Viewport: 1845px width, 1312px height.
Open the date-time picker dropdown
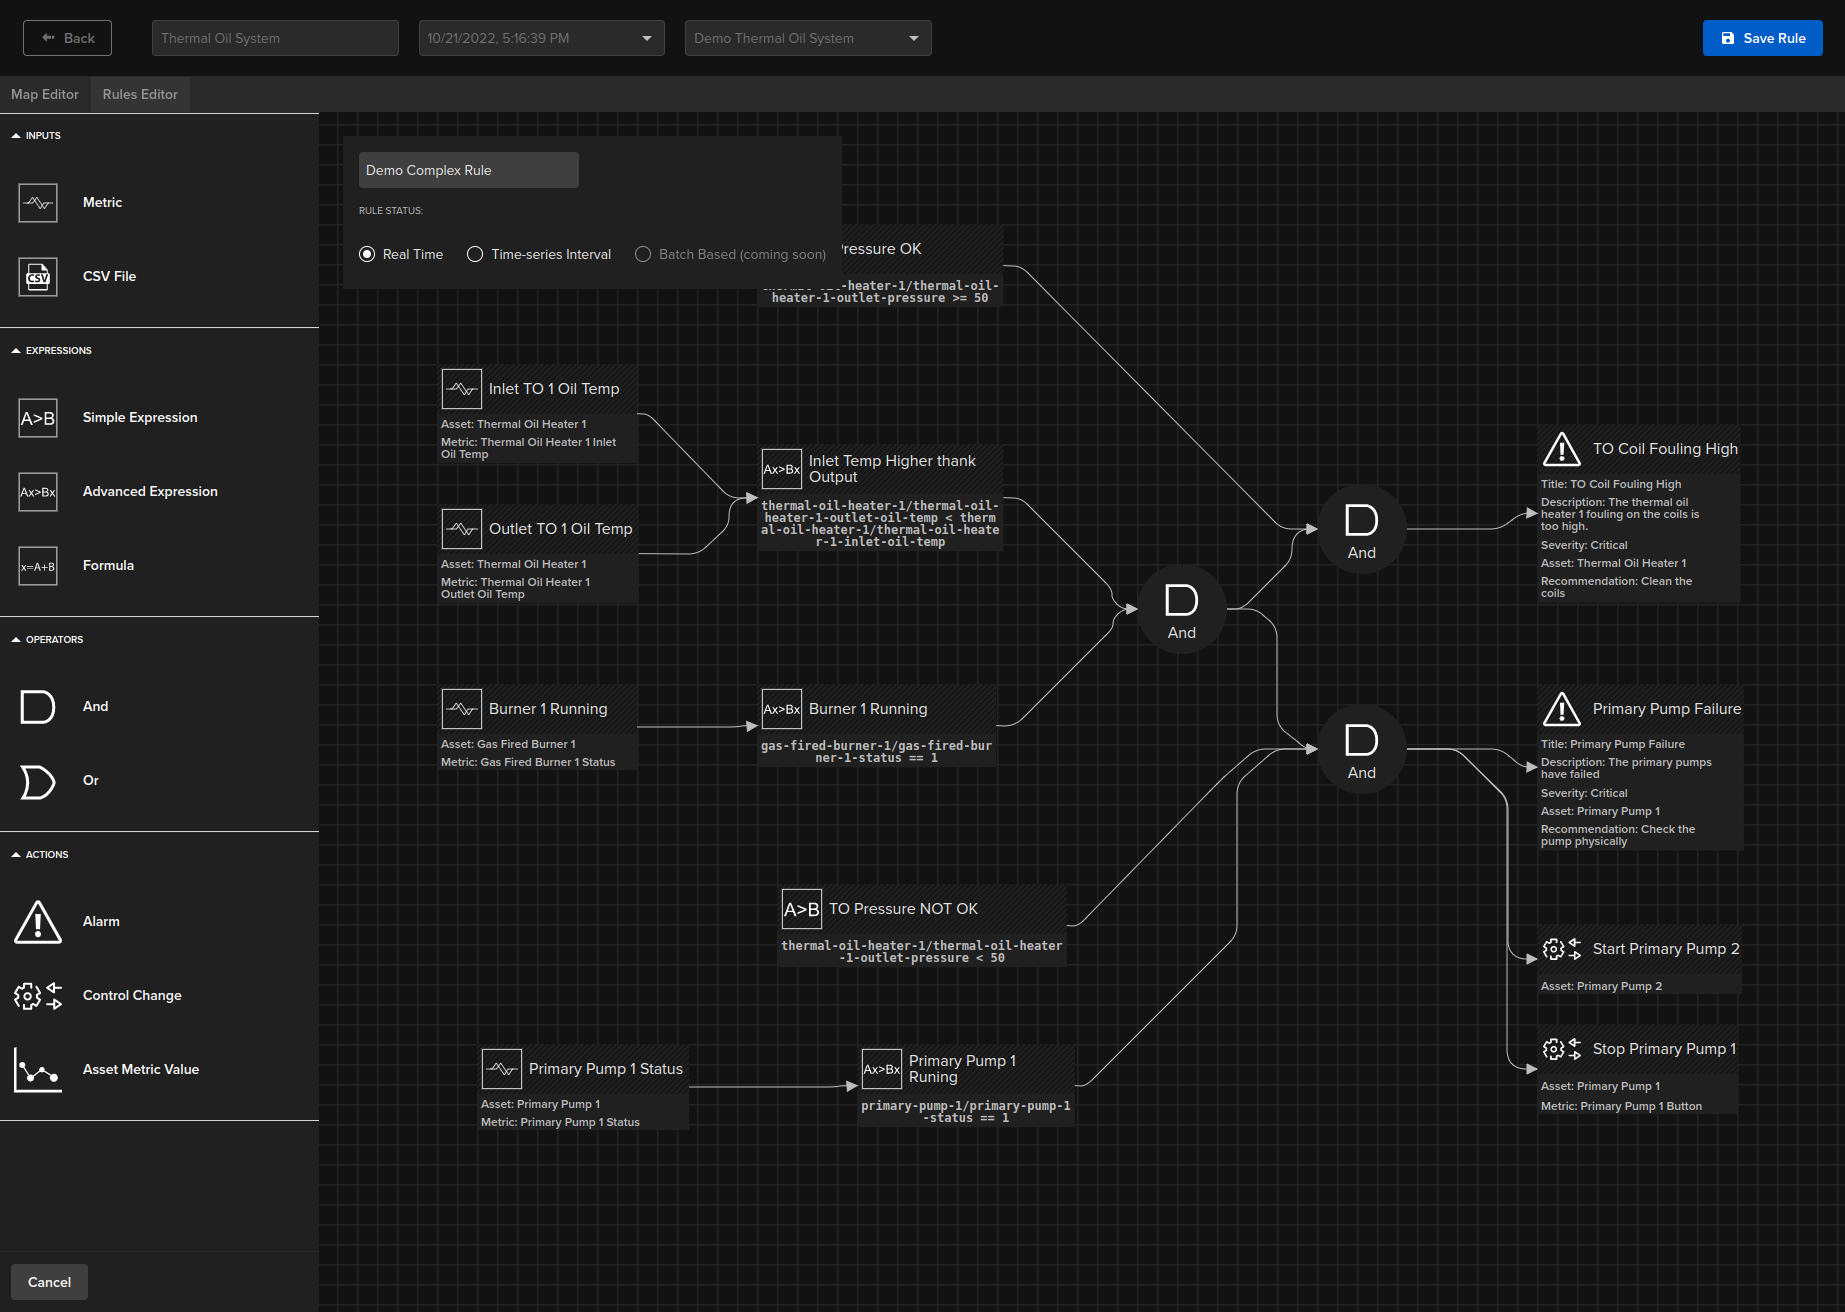[646, 37]
